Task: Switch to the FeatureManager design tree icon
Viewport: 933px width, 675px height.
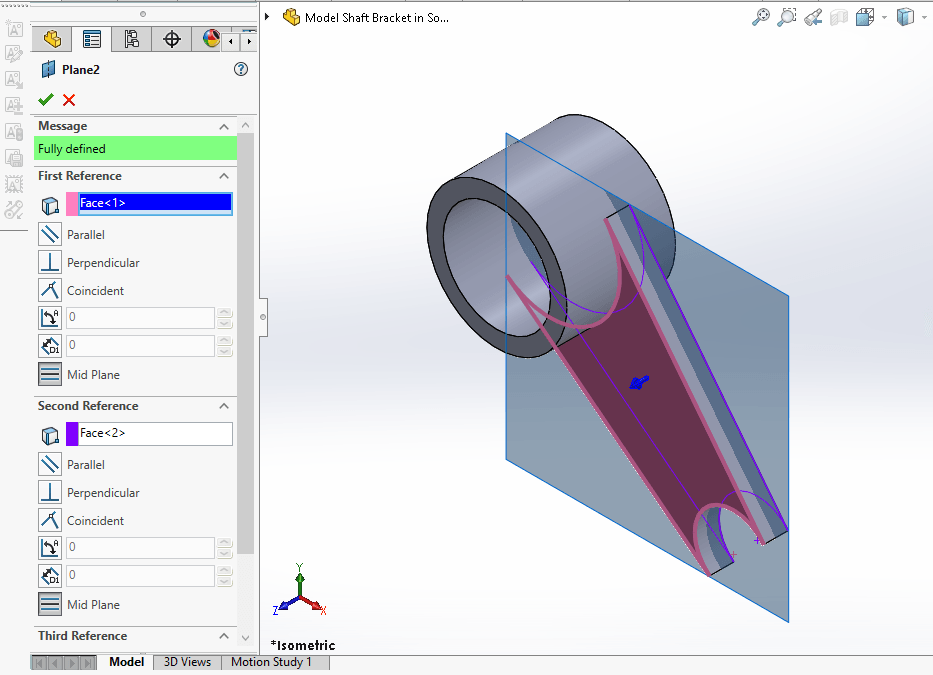Action: click(51, 38)
